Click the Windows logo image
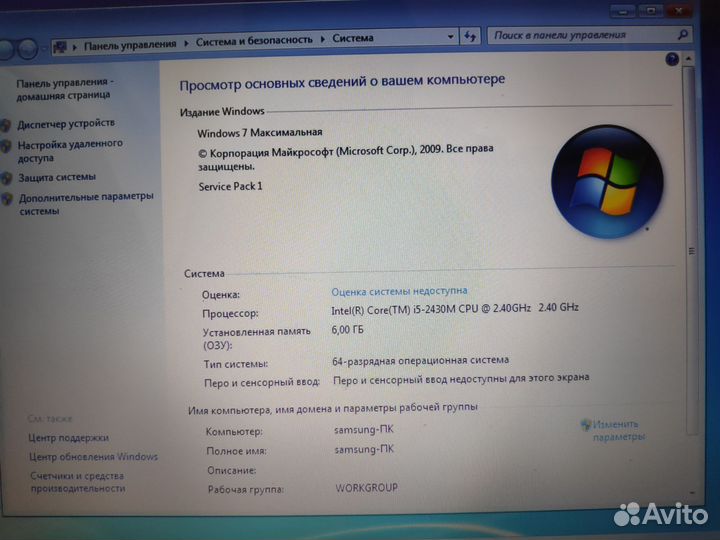Image resolution: width=720 pixels, height=540 pixels. (607, 182)
